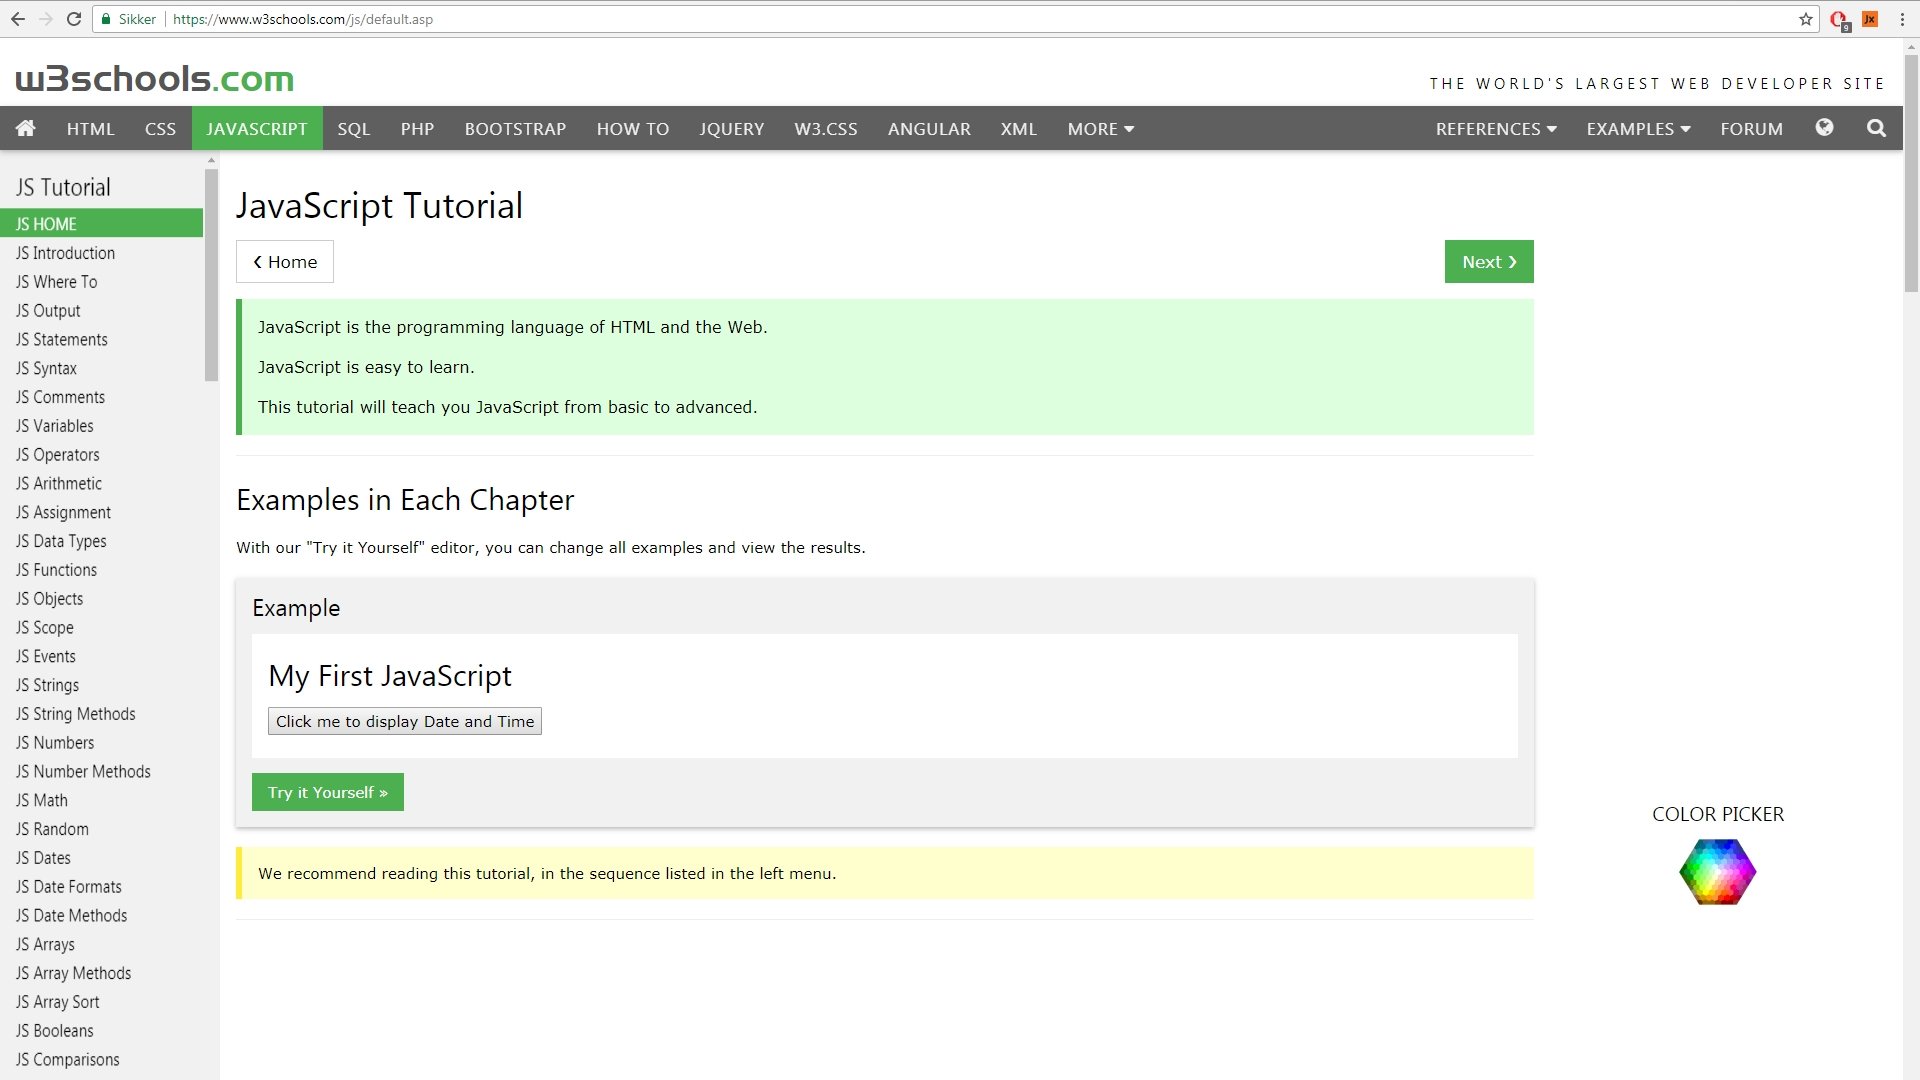Open JS Math chapter
Image resolution: width=1920 pixels, height=1080 pixels.
click(101, 800)
